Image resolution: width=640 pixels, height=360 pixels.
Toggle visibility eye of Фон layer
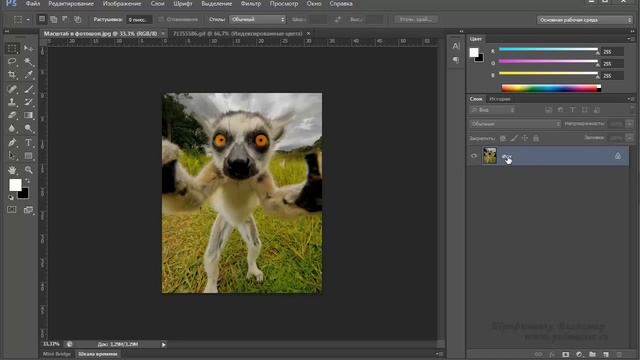[474, 156]
